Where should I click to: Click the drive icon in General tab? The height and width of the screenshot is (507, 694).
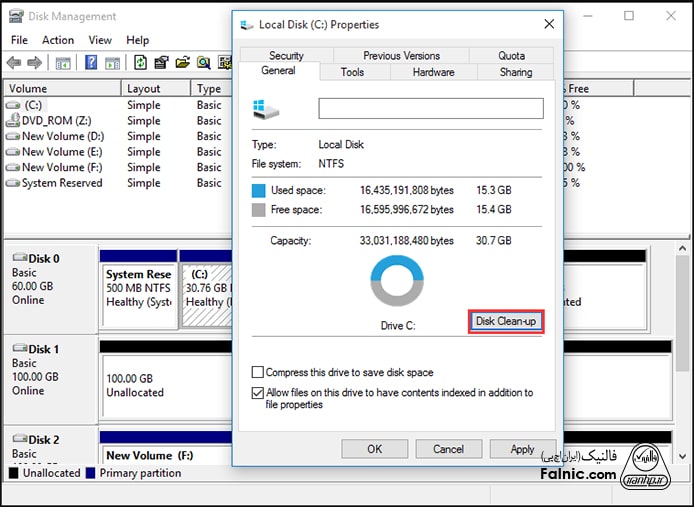(x=267, y=108)
